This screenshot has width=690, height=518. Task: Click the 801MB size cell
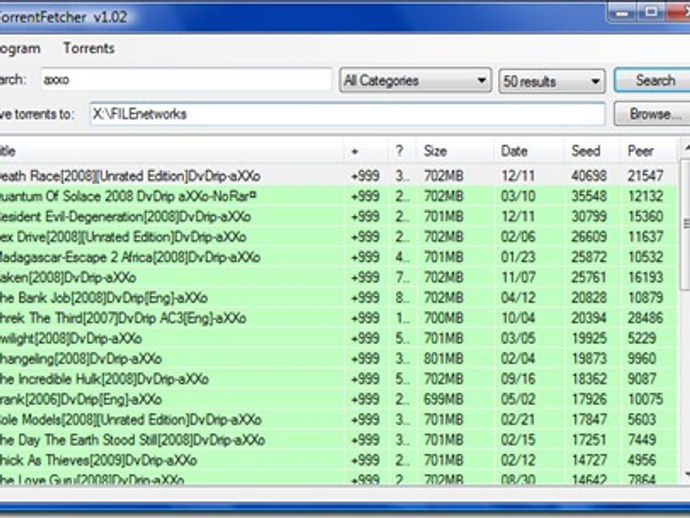coord(444,358)
